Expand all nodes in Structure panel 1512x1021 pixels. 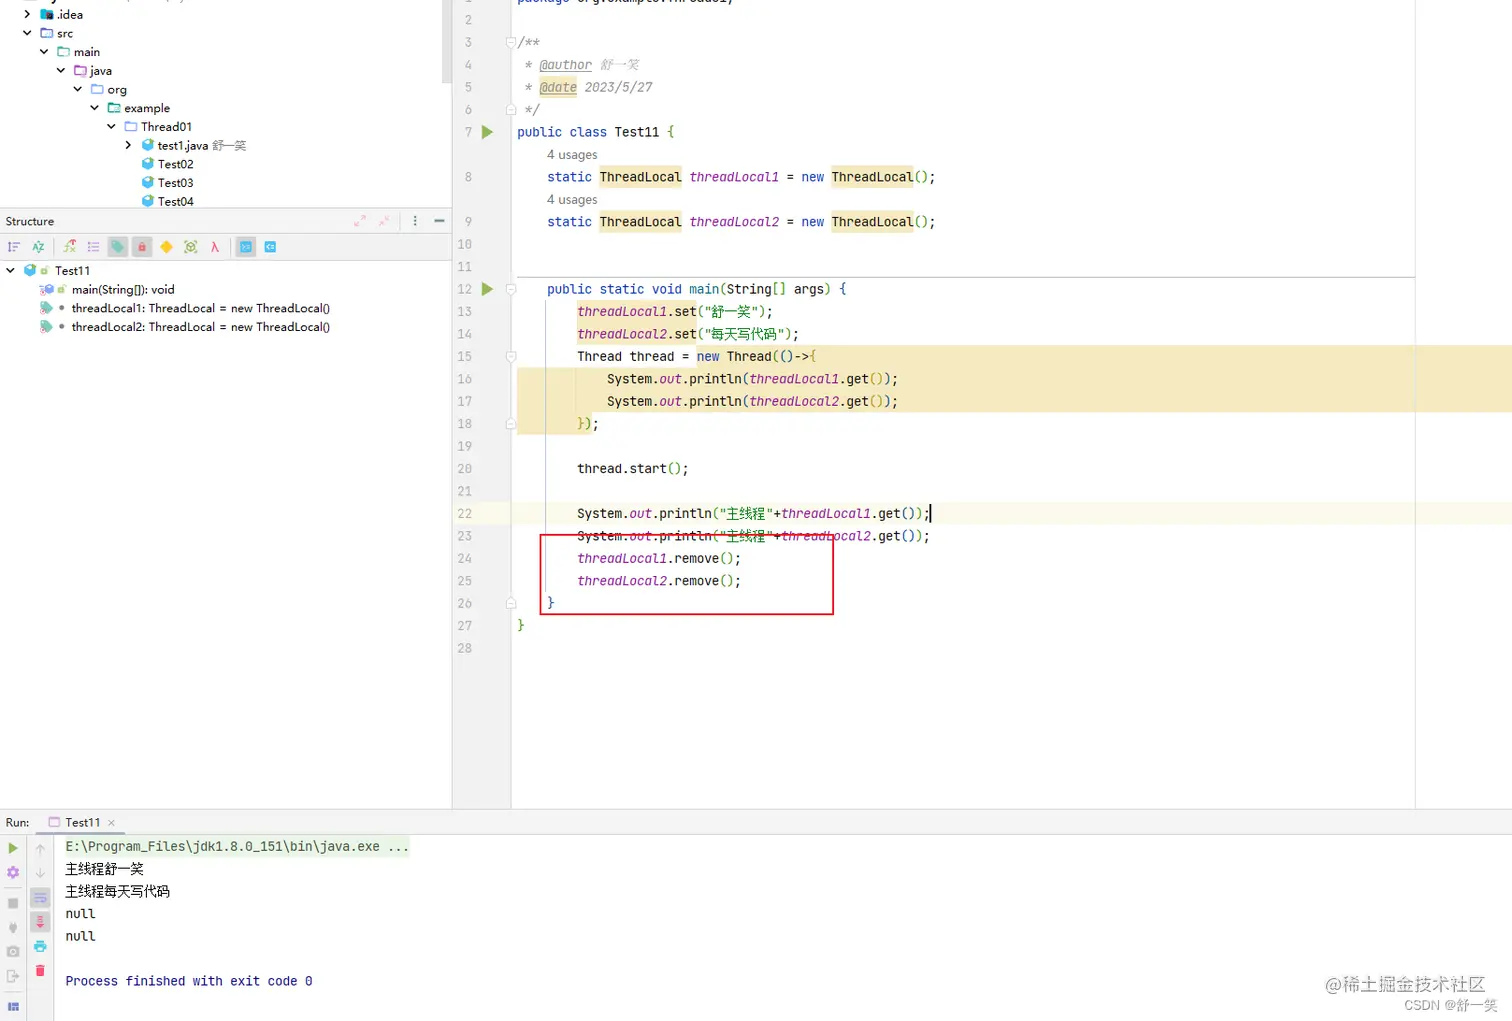click(x=360, y=221)
